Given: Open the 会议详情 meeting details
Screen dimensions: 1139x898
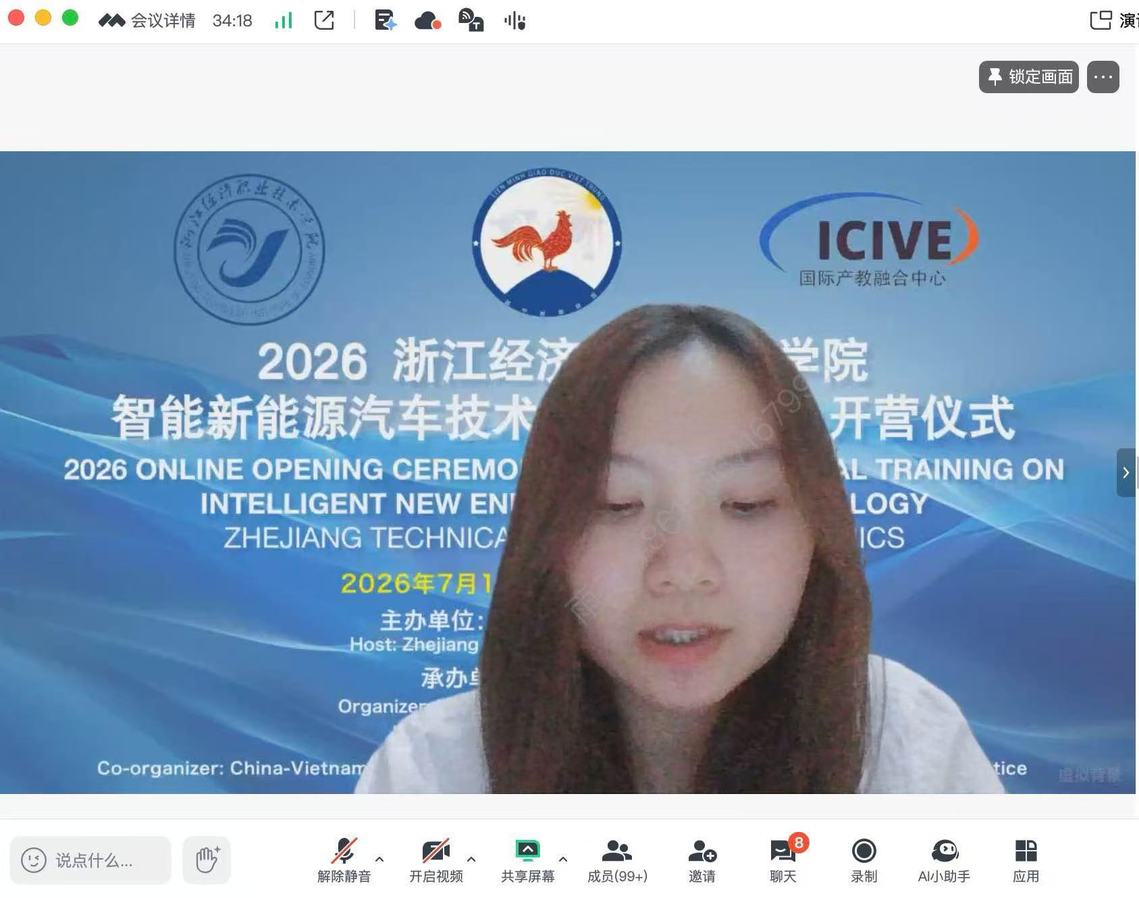Looking at the screenshot, I should coord(147,20).
